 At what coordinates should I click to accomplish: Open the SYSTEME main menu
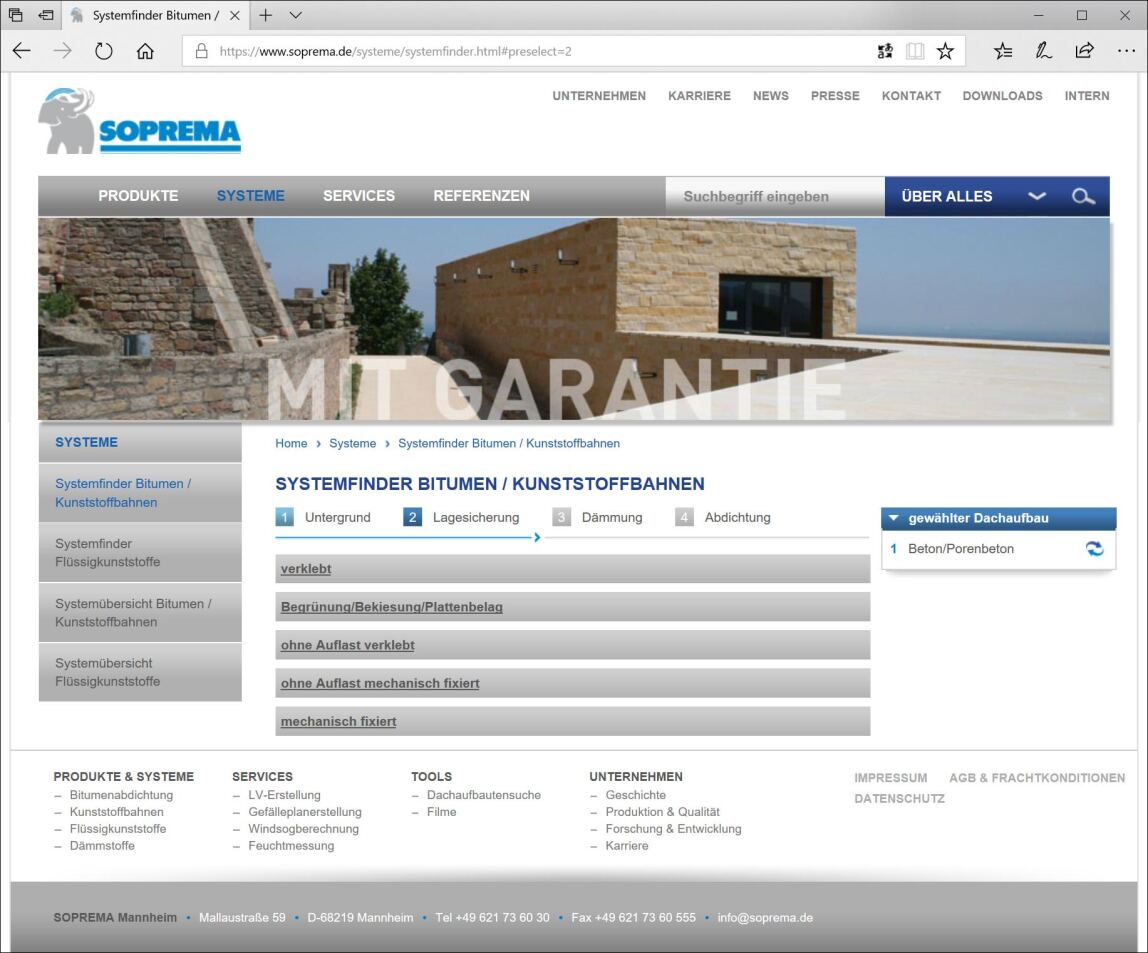250,196
